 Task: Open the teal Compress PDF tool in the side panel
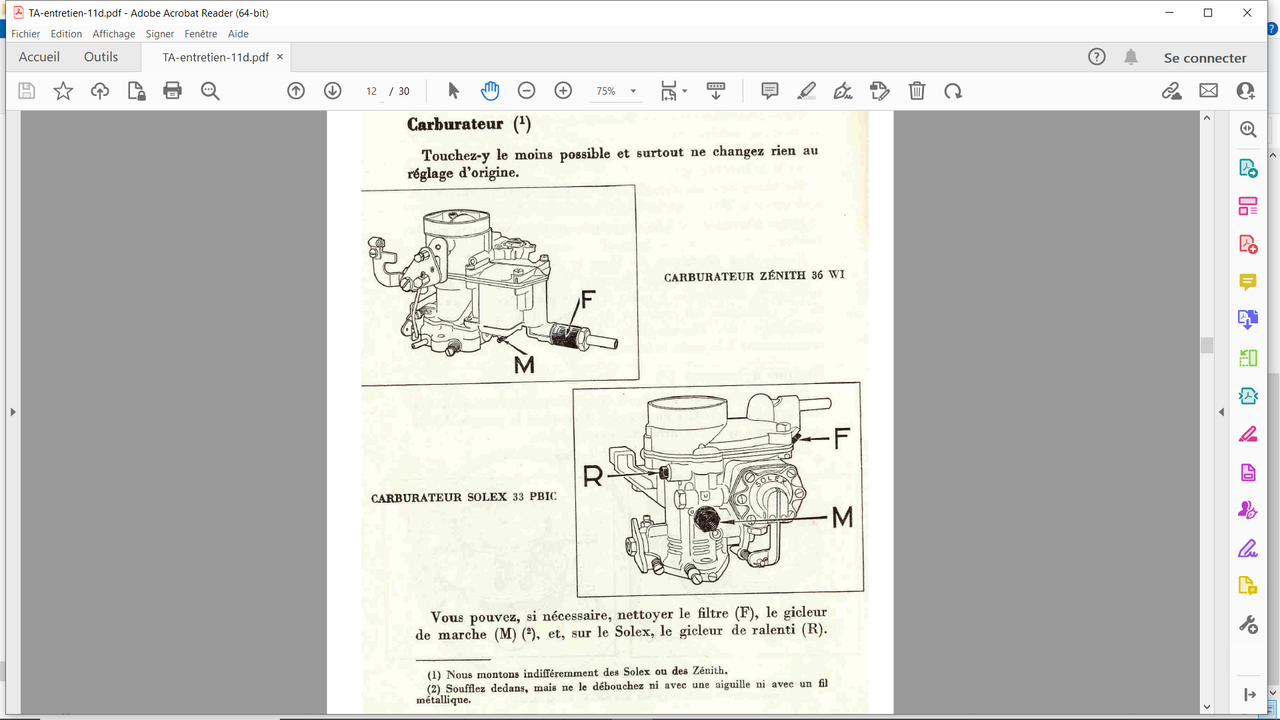point(1248,396)
